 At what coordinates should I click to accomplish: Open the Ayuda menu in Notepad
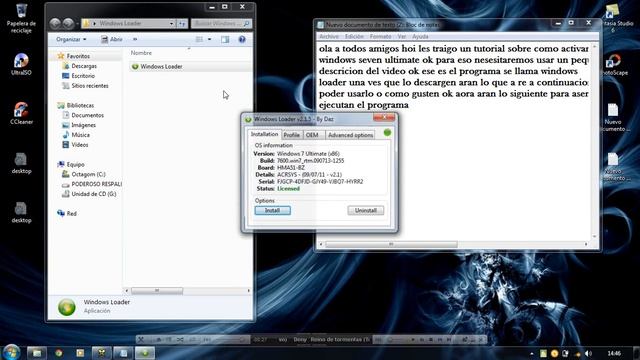click(420, 36)
